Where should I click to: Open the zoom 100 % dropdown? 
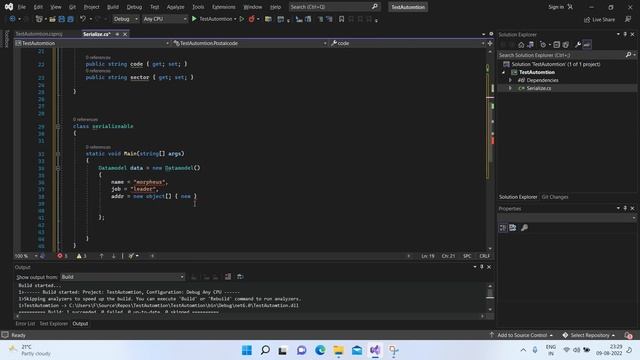click(x=36, y=256)
